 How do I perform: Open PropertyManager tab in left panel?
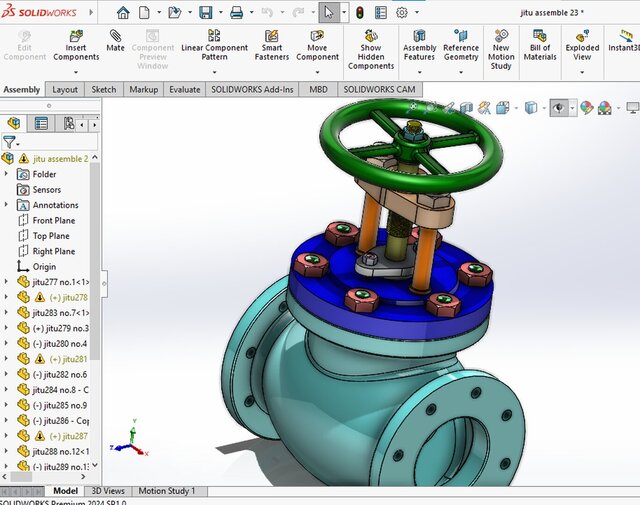(x=41, y=123)
